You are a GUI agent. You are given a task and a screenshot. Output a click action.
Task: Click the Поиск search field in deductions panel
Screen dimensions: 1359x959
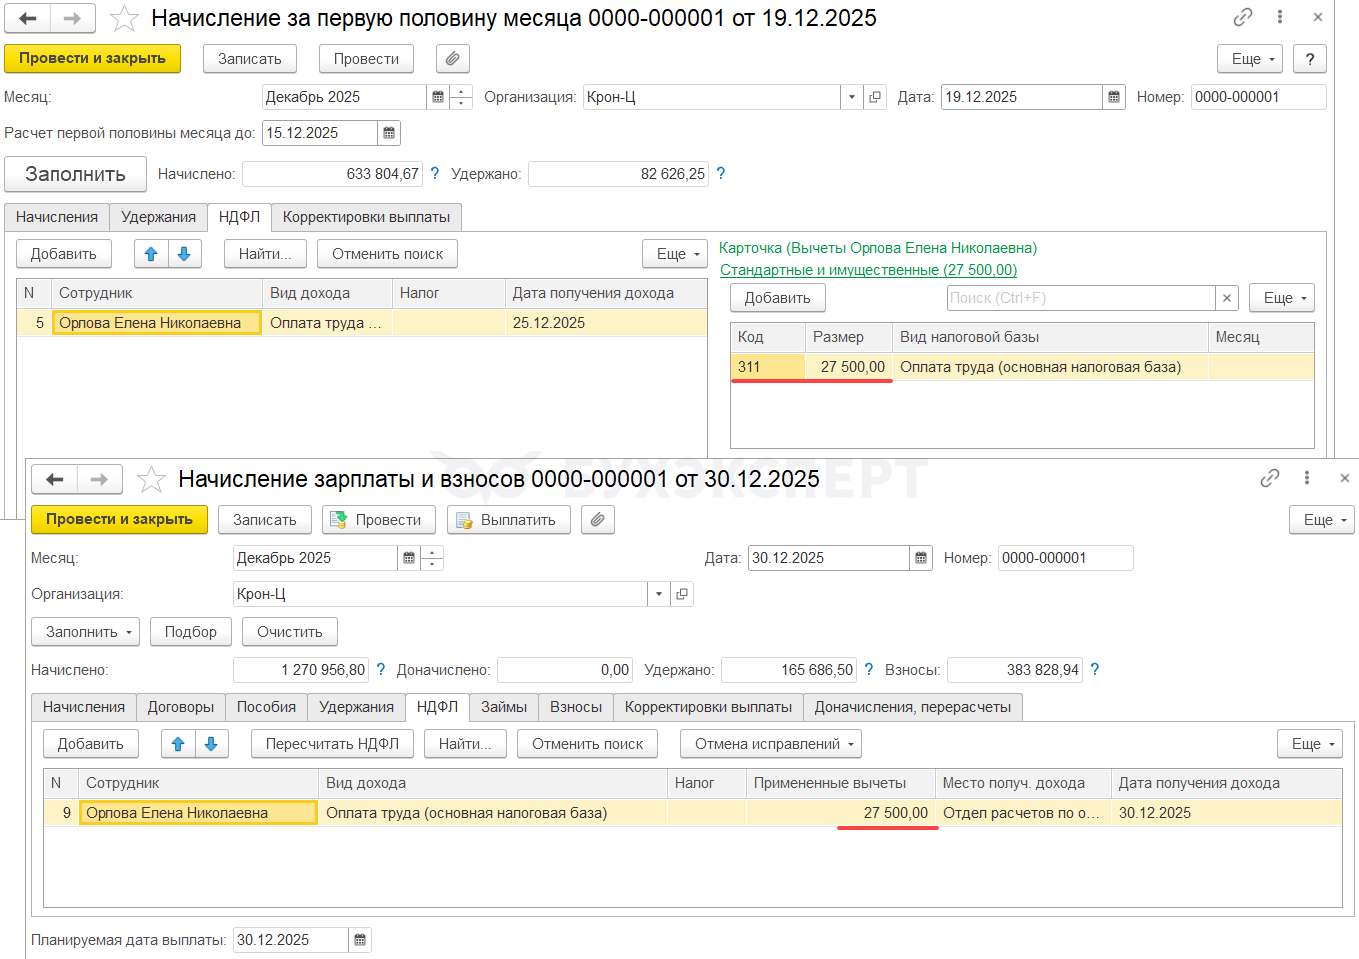[x=1080, y=298]
